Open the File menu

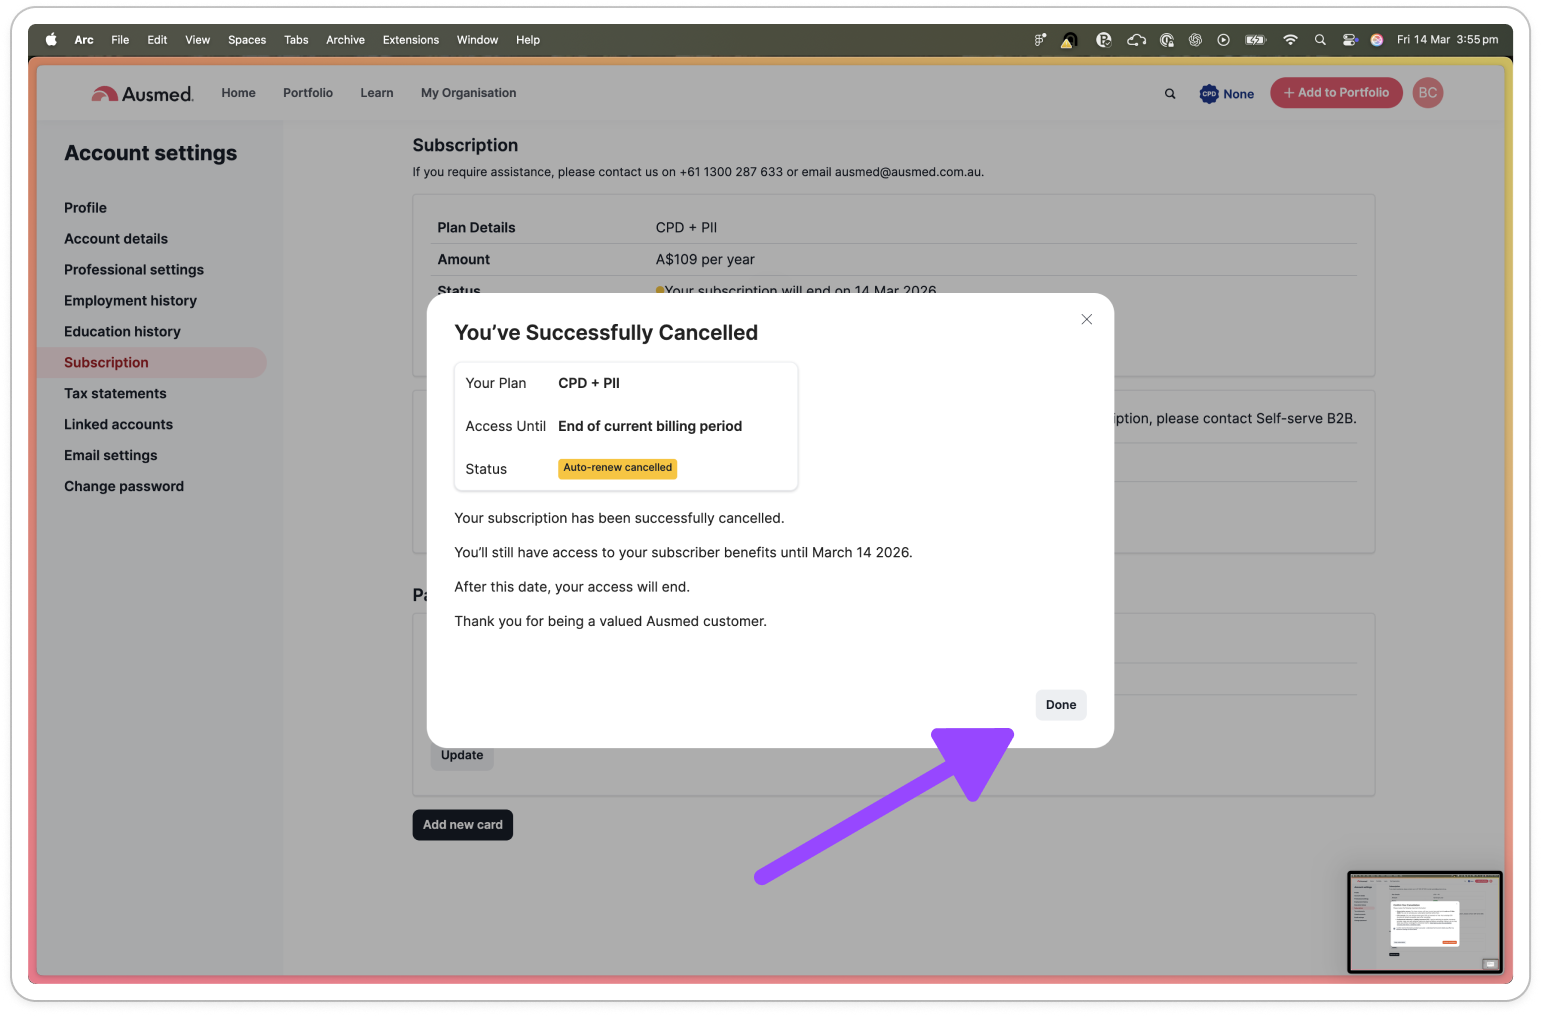pyautogui.click(x=120, y=40)
